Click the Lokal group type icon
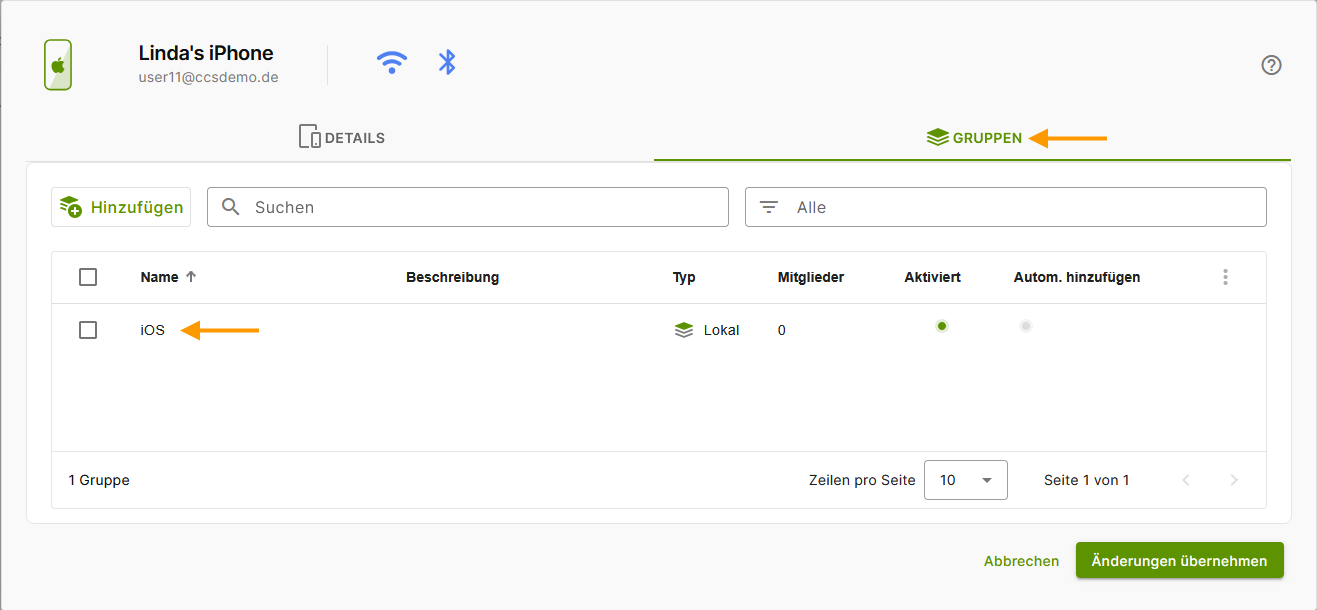 coord(684,330)
